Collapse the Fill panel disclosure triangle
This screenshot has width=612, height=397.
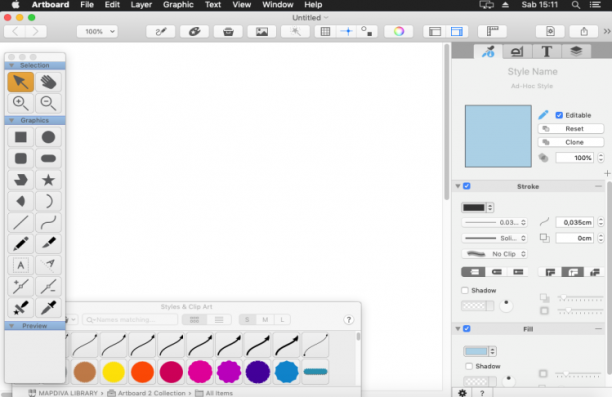(x=458, y=329)
